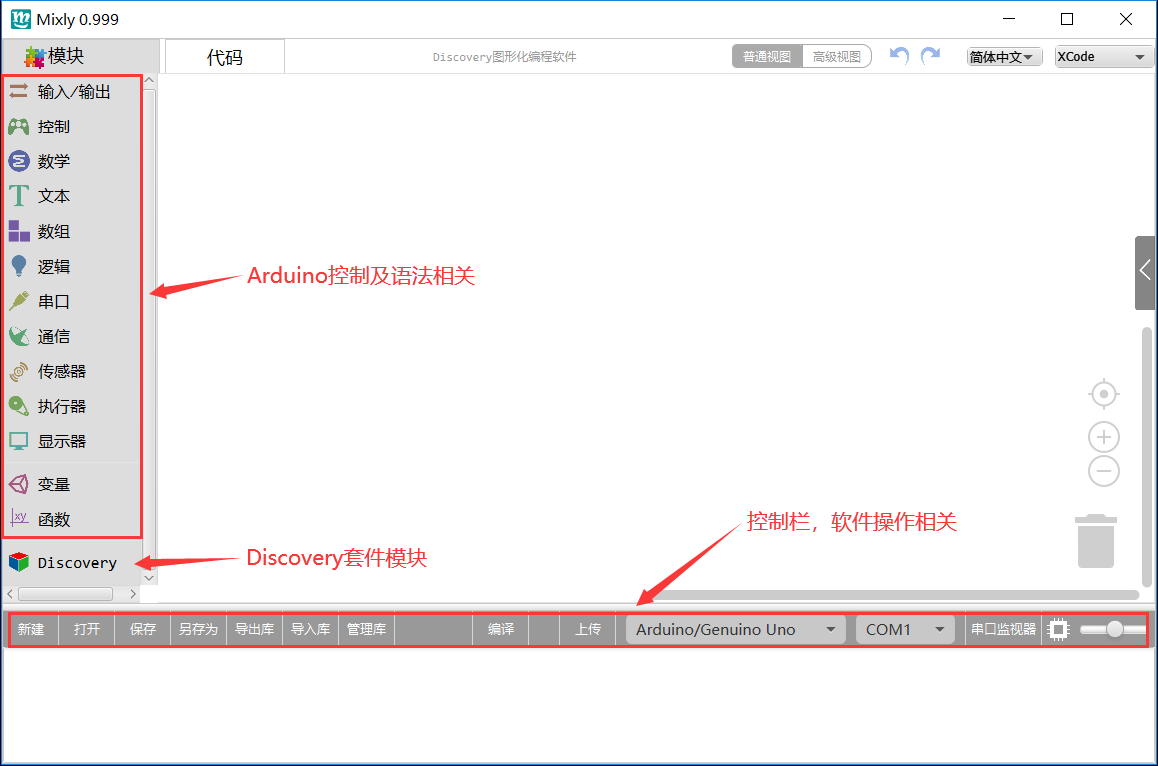The height and width of the screenshot is (766, 1158).
Task: Select the 传感器 block category
Action: 72,372
